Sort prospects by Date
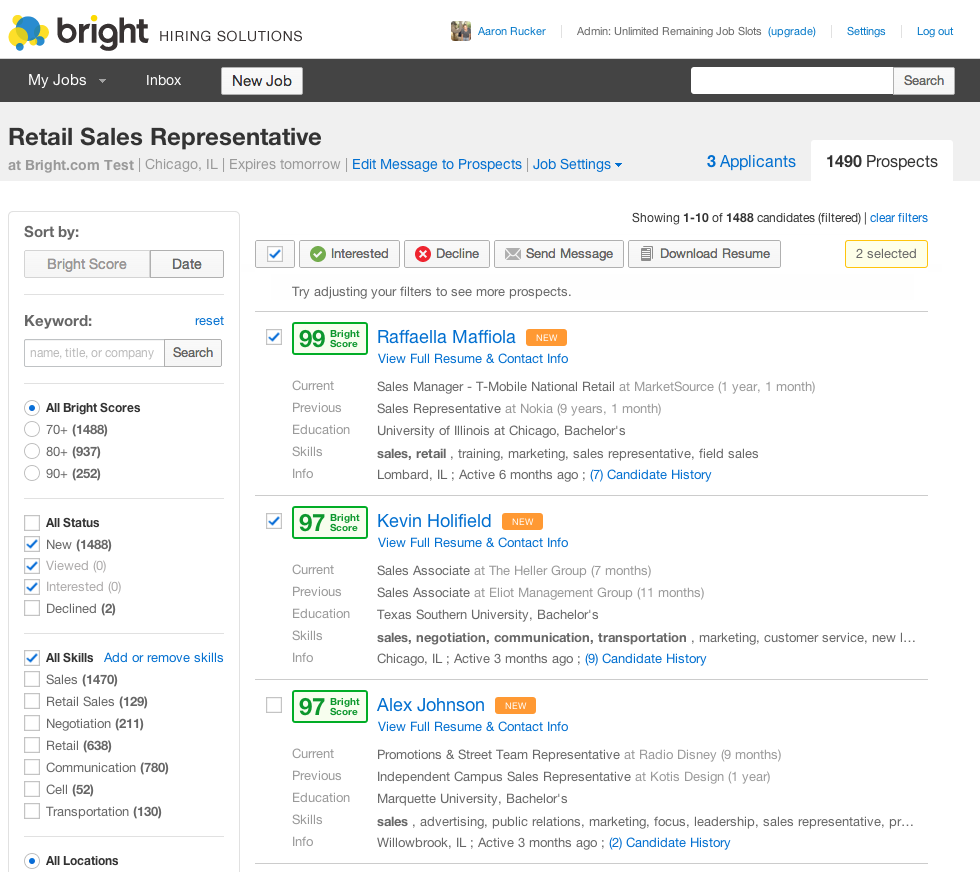This screenshot has height=872, width=980. [187, 264]
